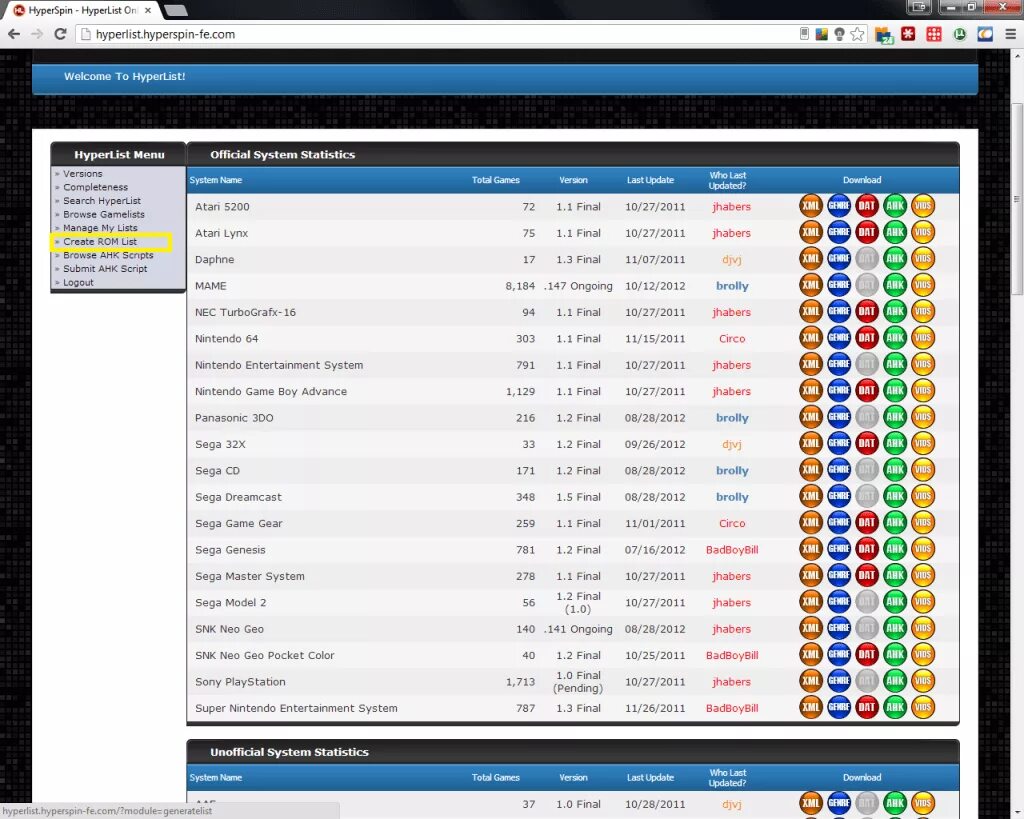
Task: Open the VIDS download for Panasonic 3DO
Action: click(x=923, y=417)
